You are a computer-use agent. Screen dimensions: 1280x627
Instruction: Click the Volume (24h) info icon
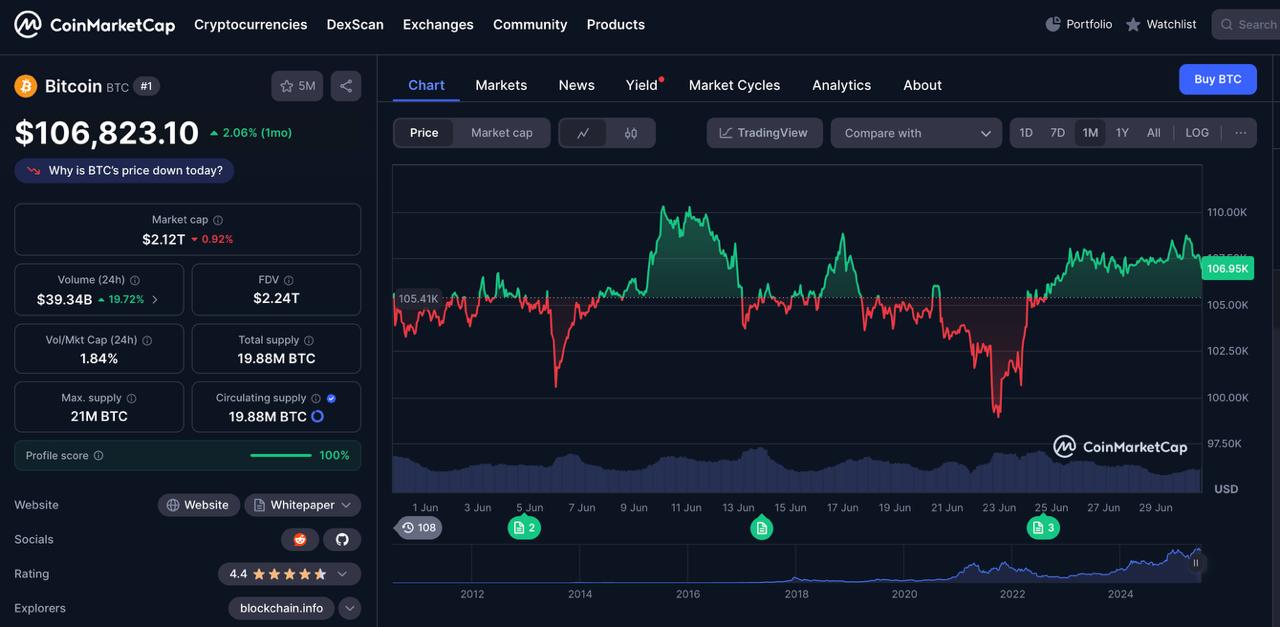point(135,280)
